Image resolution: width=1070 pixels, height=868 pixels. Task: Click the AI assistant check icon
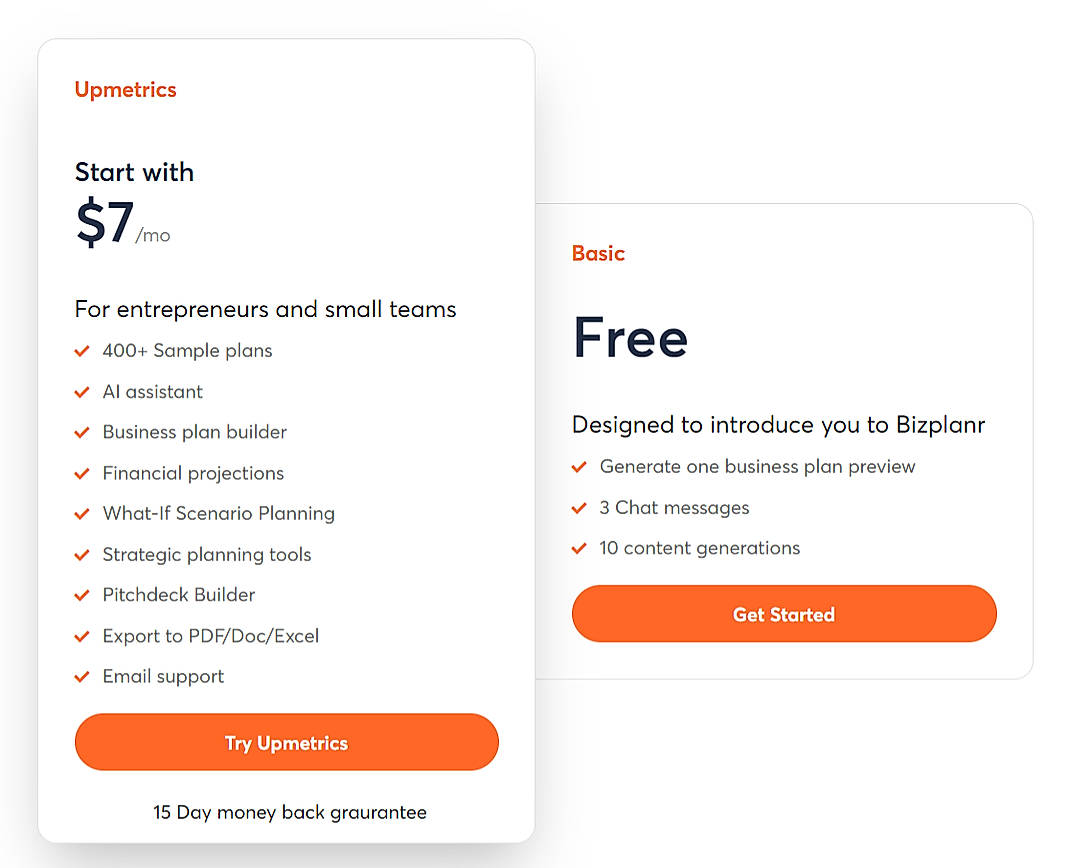tap(82, 392)
